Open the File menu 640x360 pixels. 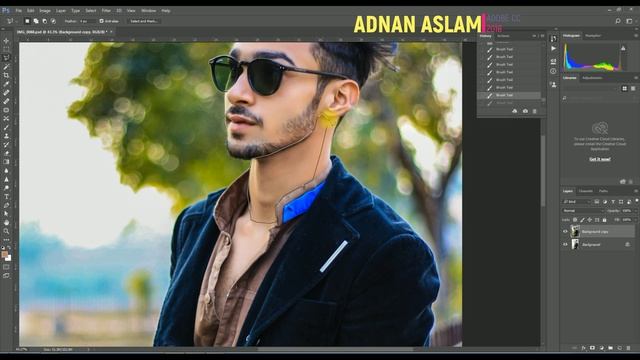click(x=19, y=11)
